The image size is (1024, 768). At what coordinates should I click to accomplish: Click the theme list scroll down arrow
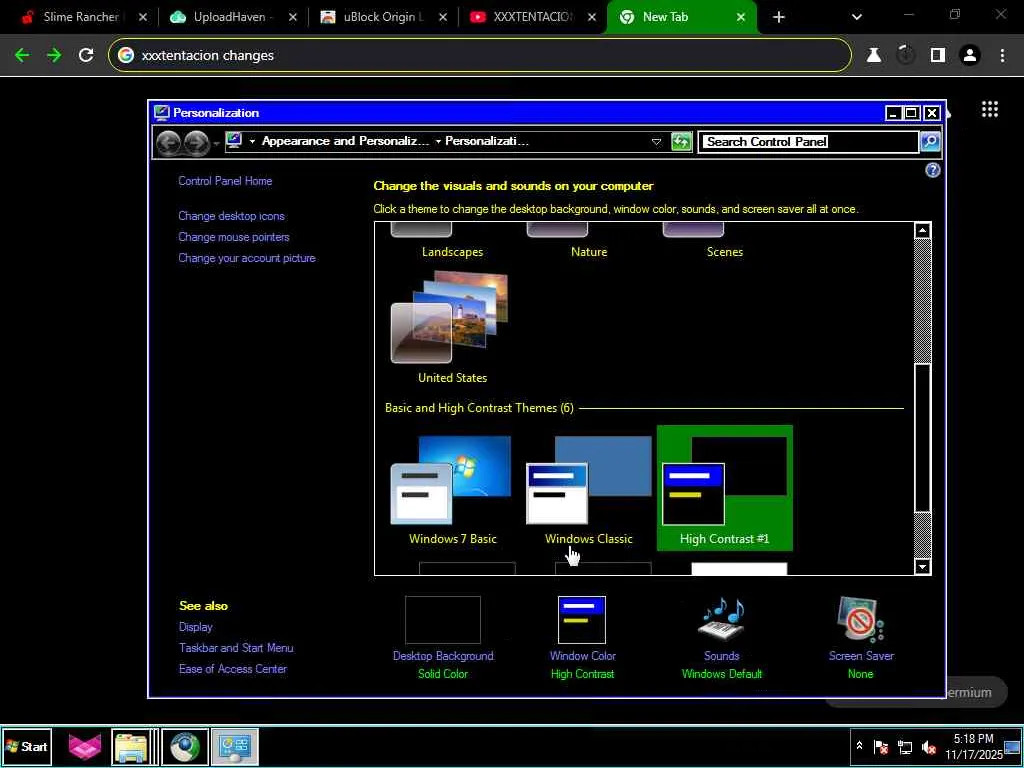click(922, 567)
